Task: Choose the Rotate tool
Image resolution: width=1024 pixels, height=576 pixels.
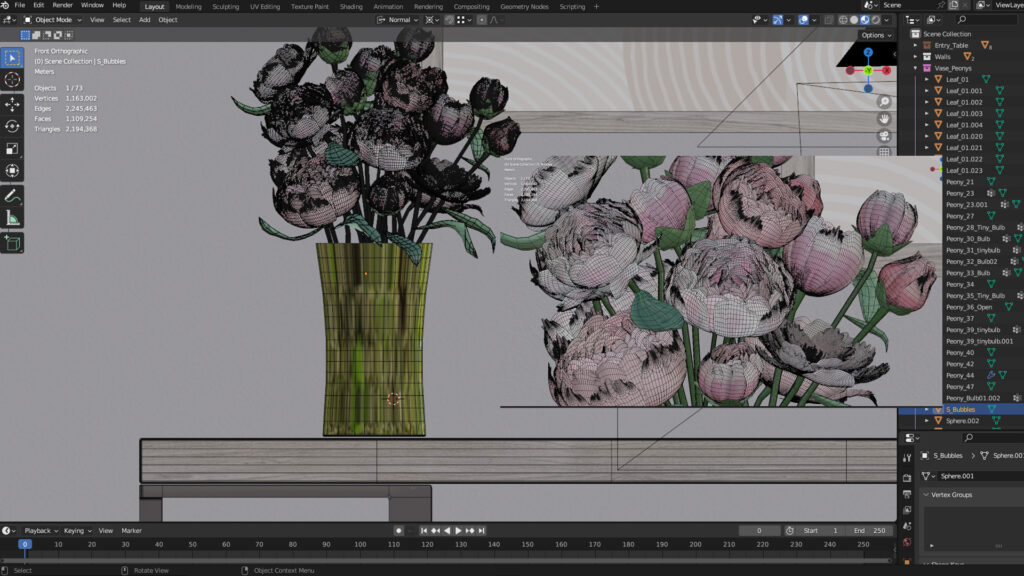Action: pos(13,126)
